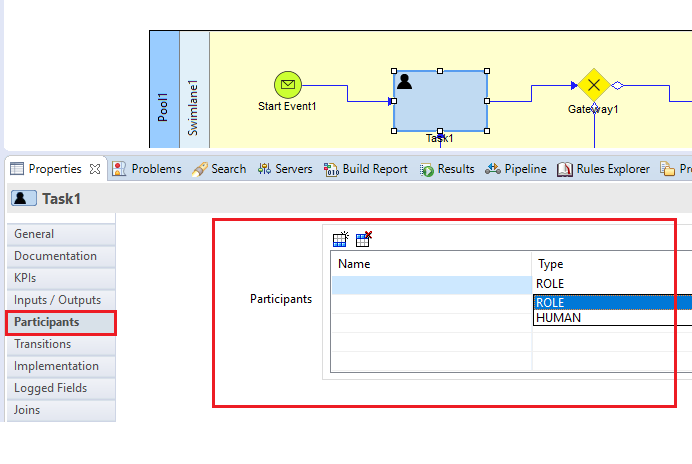
Task: Open the Joins properties section
Action: point(61,410)
